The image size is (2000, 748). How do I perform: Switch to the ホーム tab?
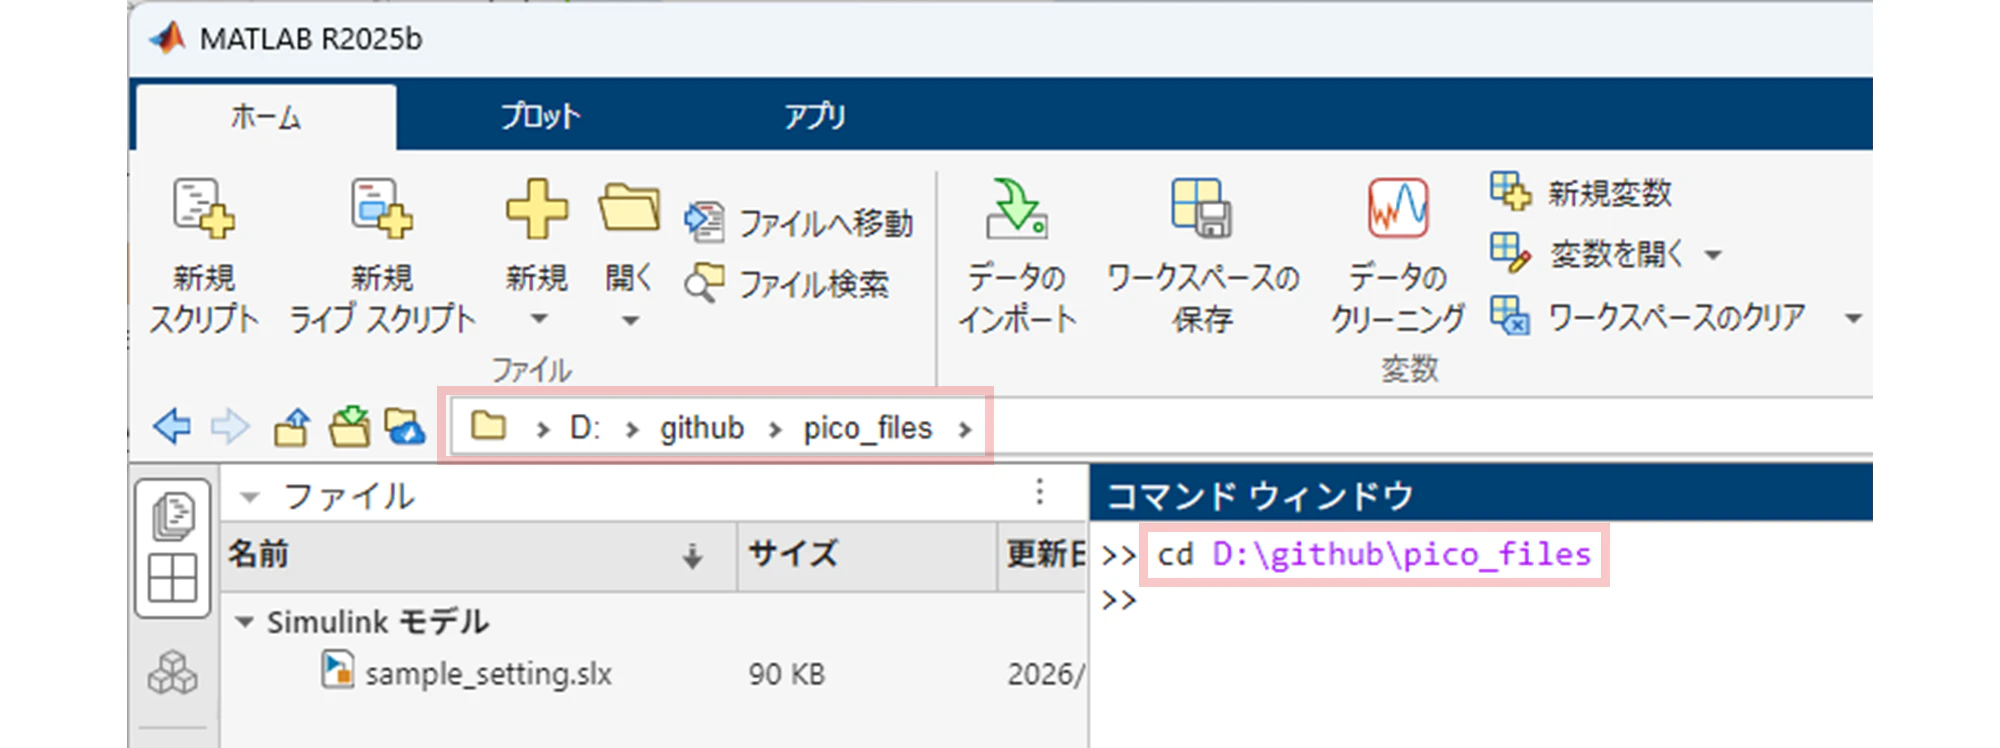coord(266,117)
